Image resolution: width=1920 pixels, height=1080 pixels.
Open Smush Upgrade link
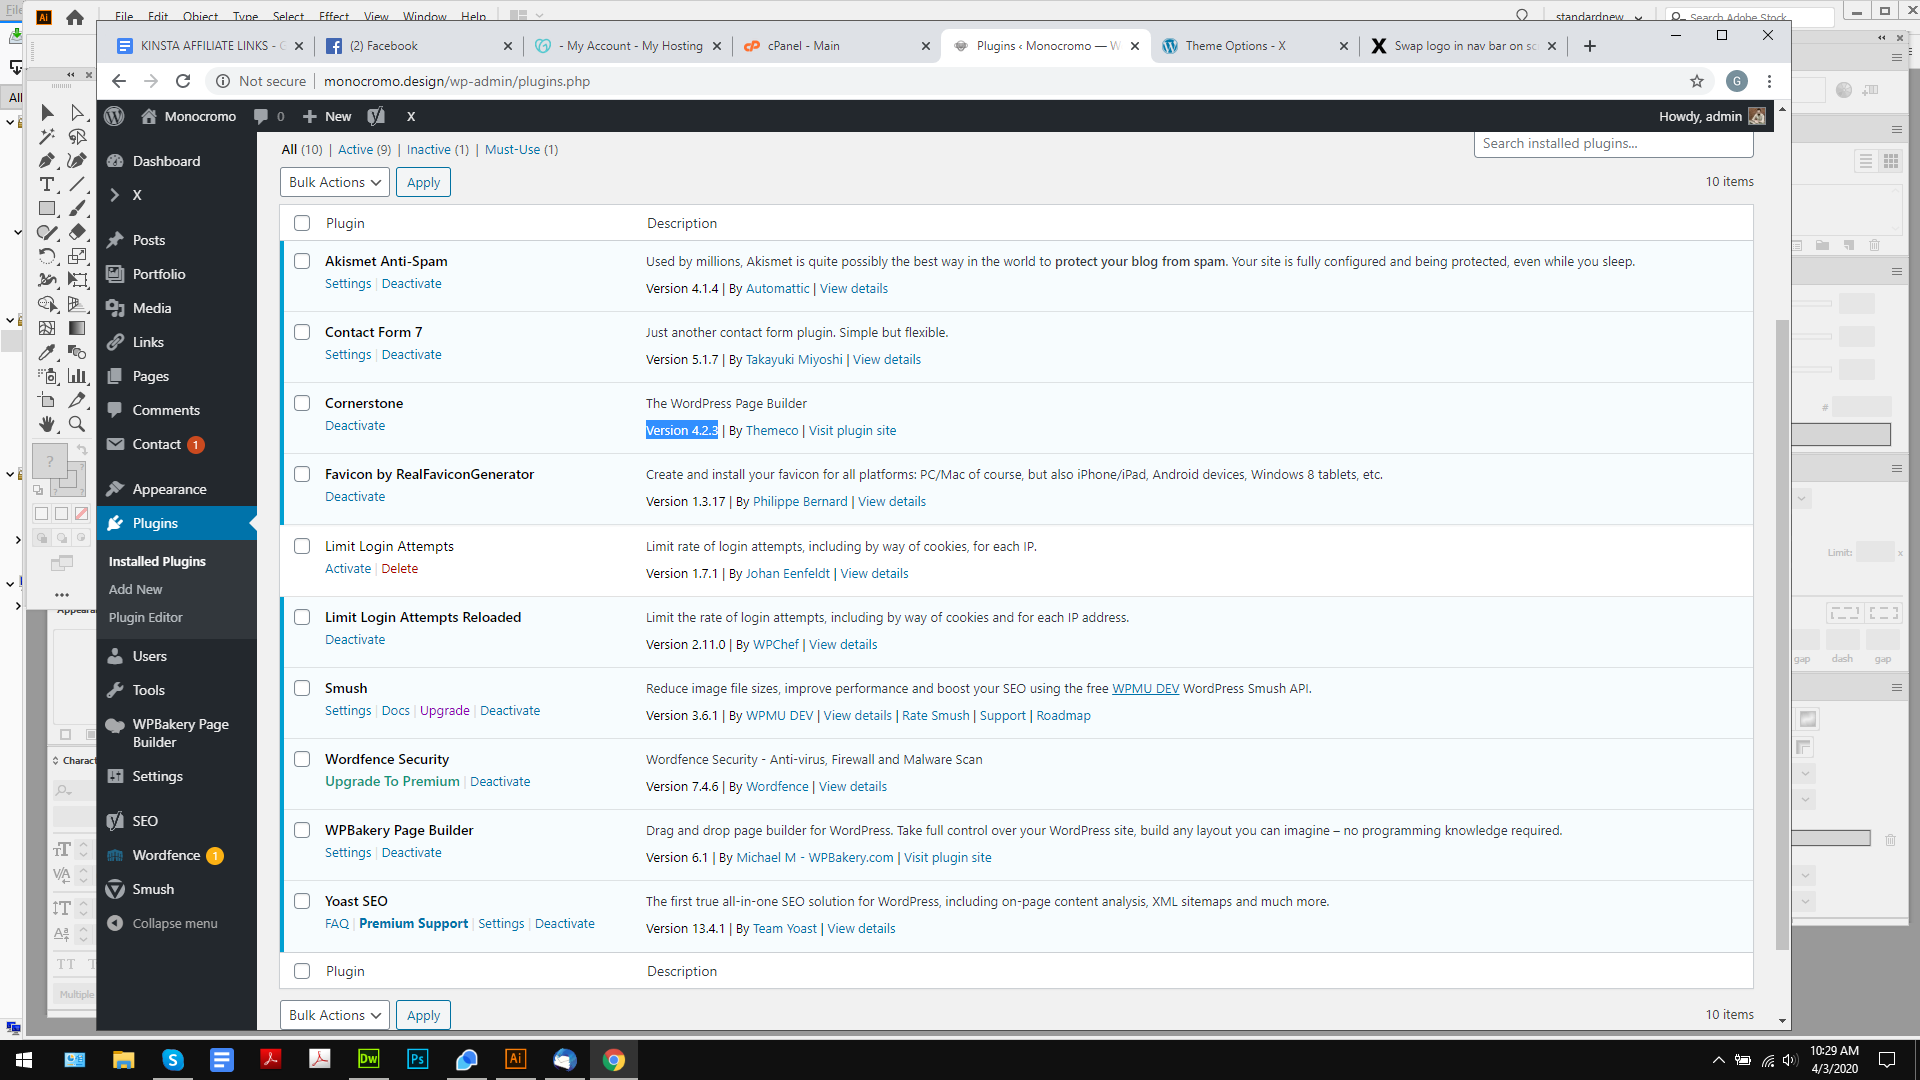445,710
